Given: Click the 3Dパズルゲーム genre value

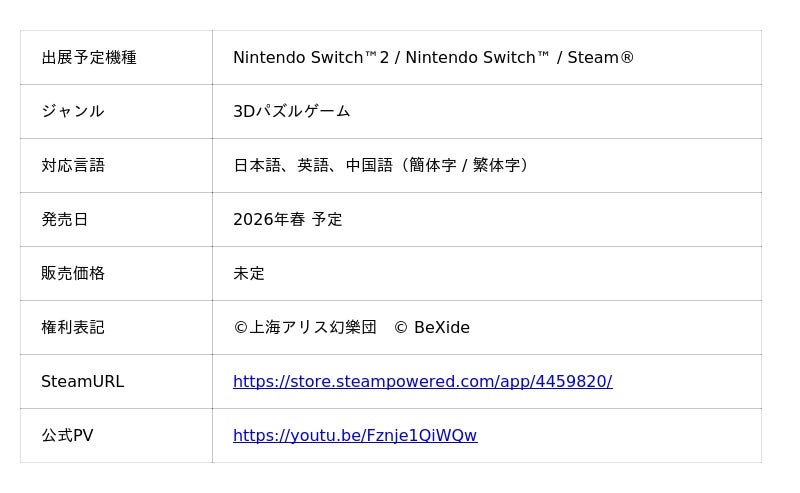Looking at the screenshot, I should pos(292,112).
